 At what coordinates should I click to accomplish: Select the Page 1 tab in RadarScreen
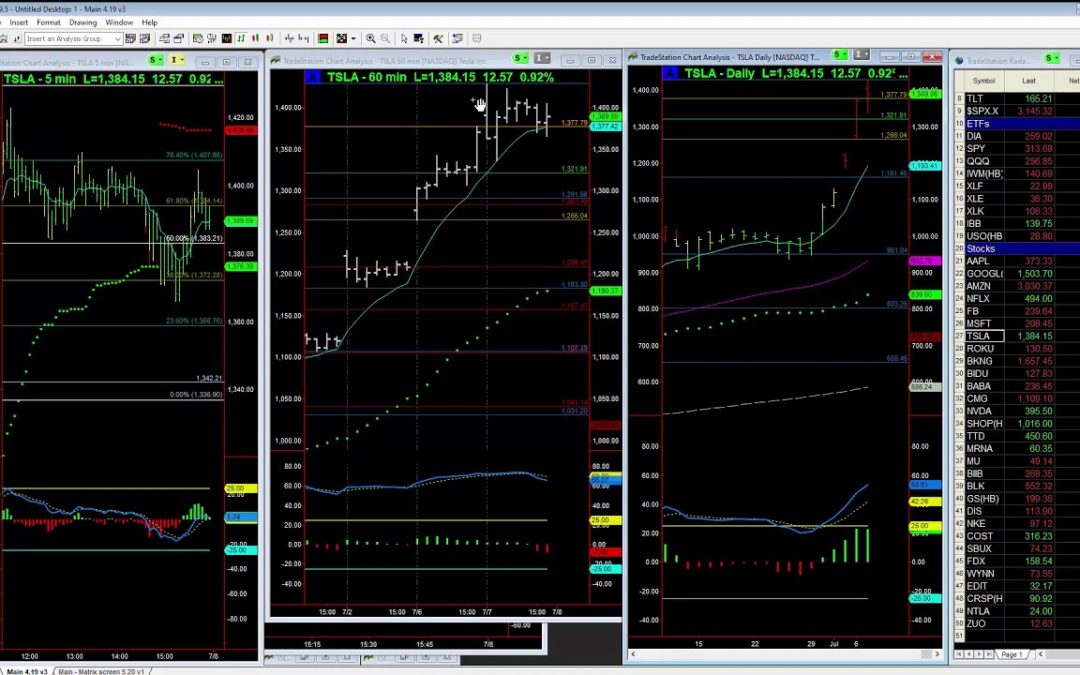click(1012, 654)
